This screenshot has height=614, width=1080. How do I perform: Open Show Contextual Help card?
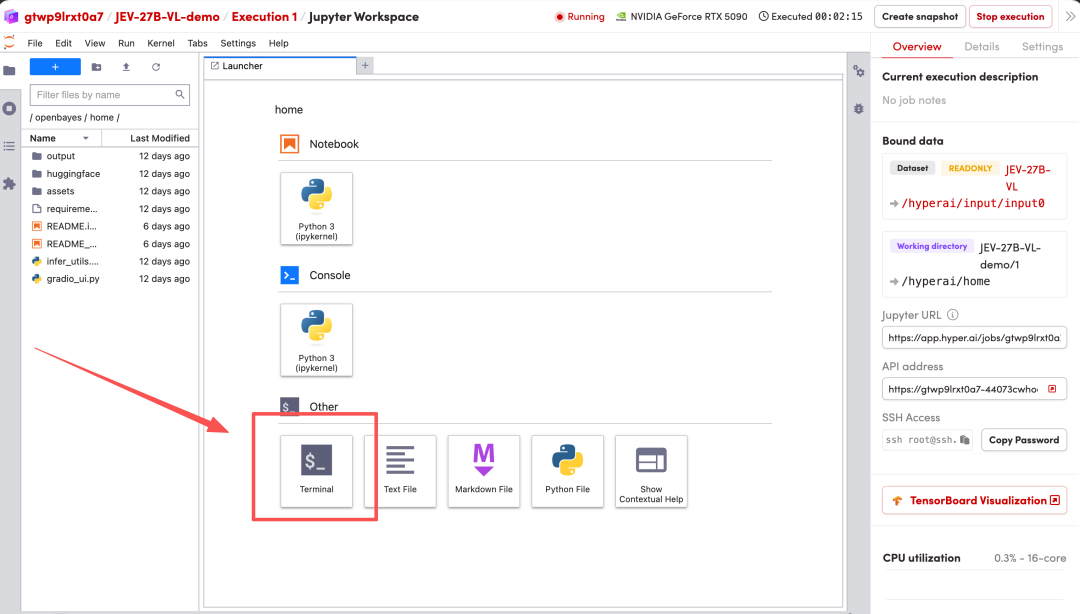[651, 471]
